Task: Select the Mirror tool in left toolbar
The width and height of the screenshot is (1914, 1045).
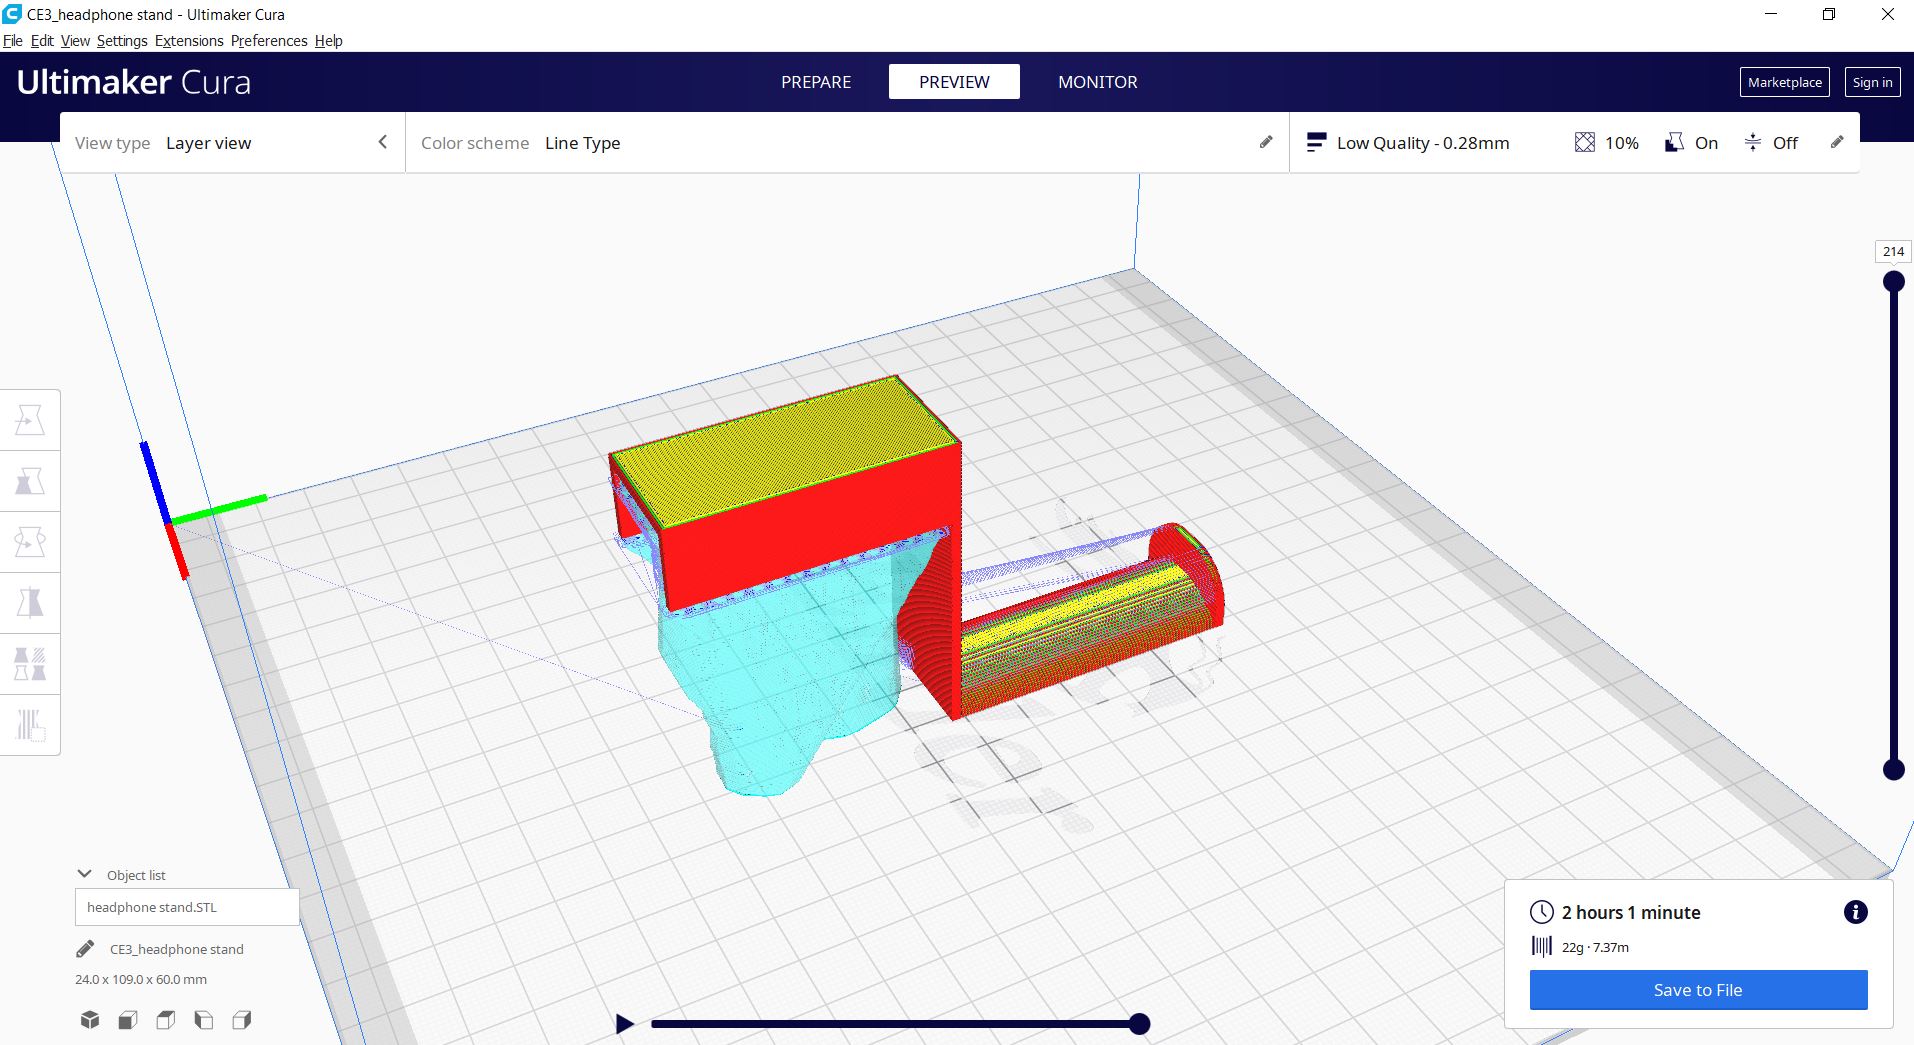Action: pyautogui.click(x=30, y=604)
